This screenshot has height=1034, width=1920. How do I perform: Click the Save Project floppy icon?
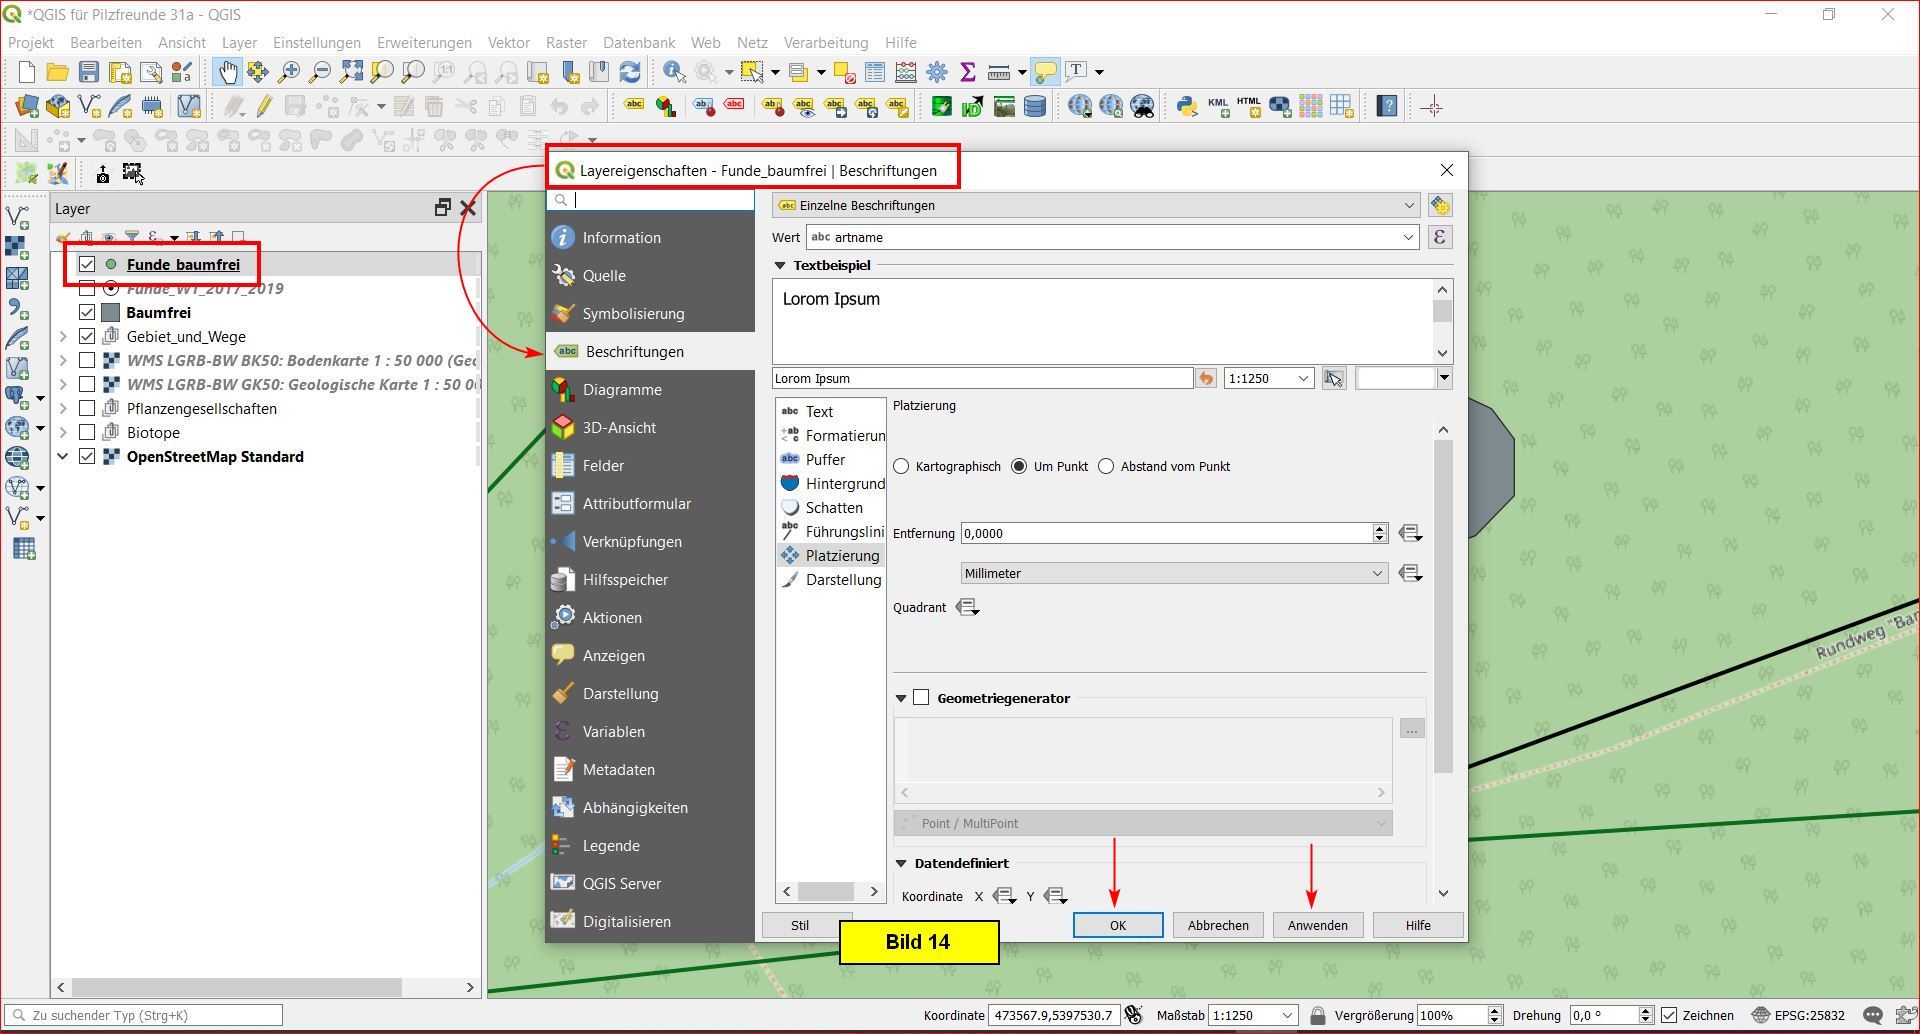point(89,72)
